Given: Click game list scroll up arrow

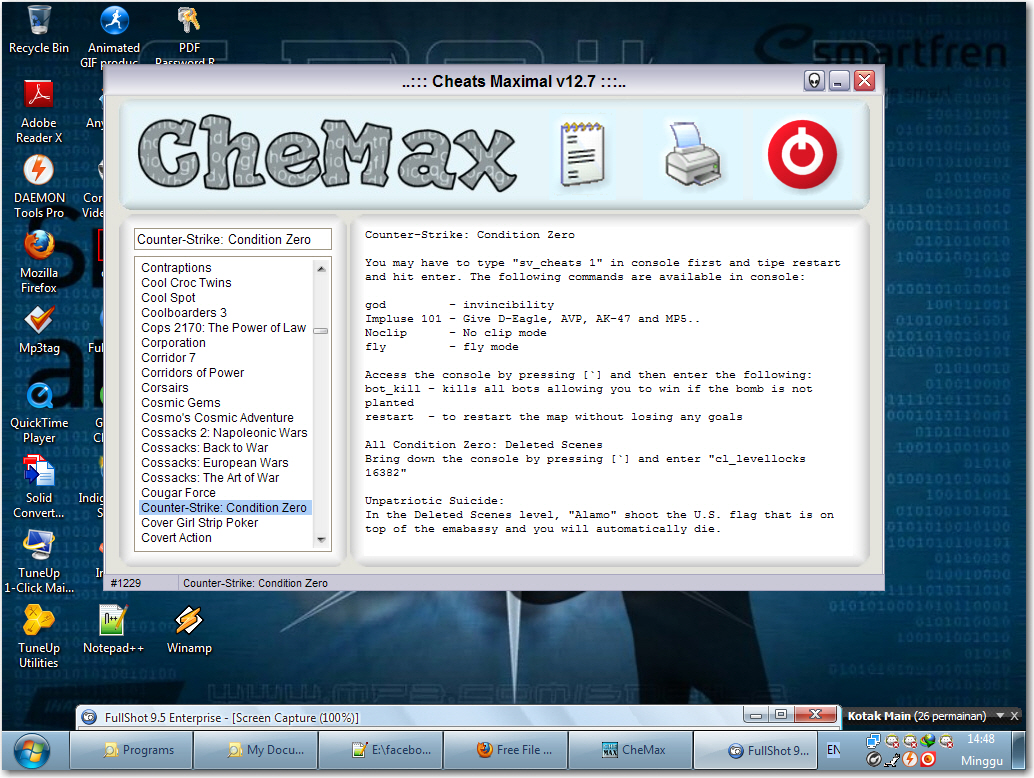Looking at the screenshot, I should click(321, 268).
